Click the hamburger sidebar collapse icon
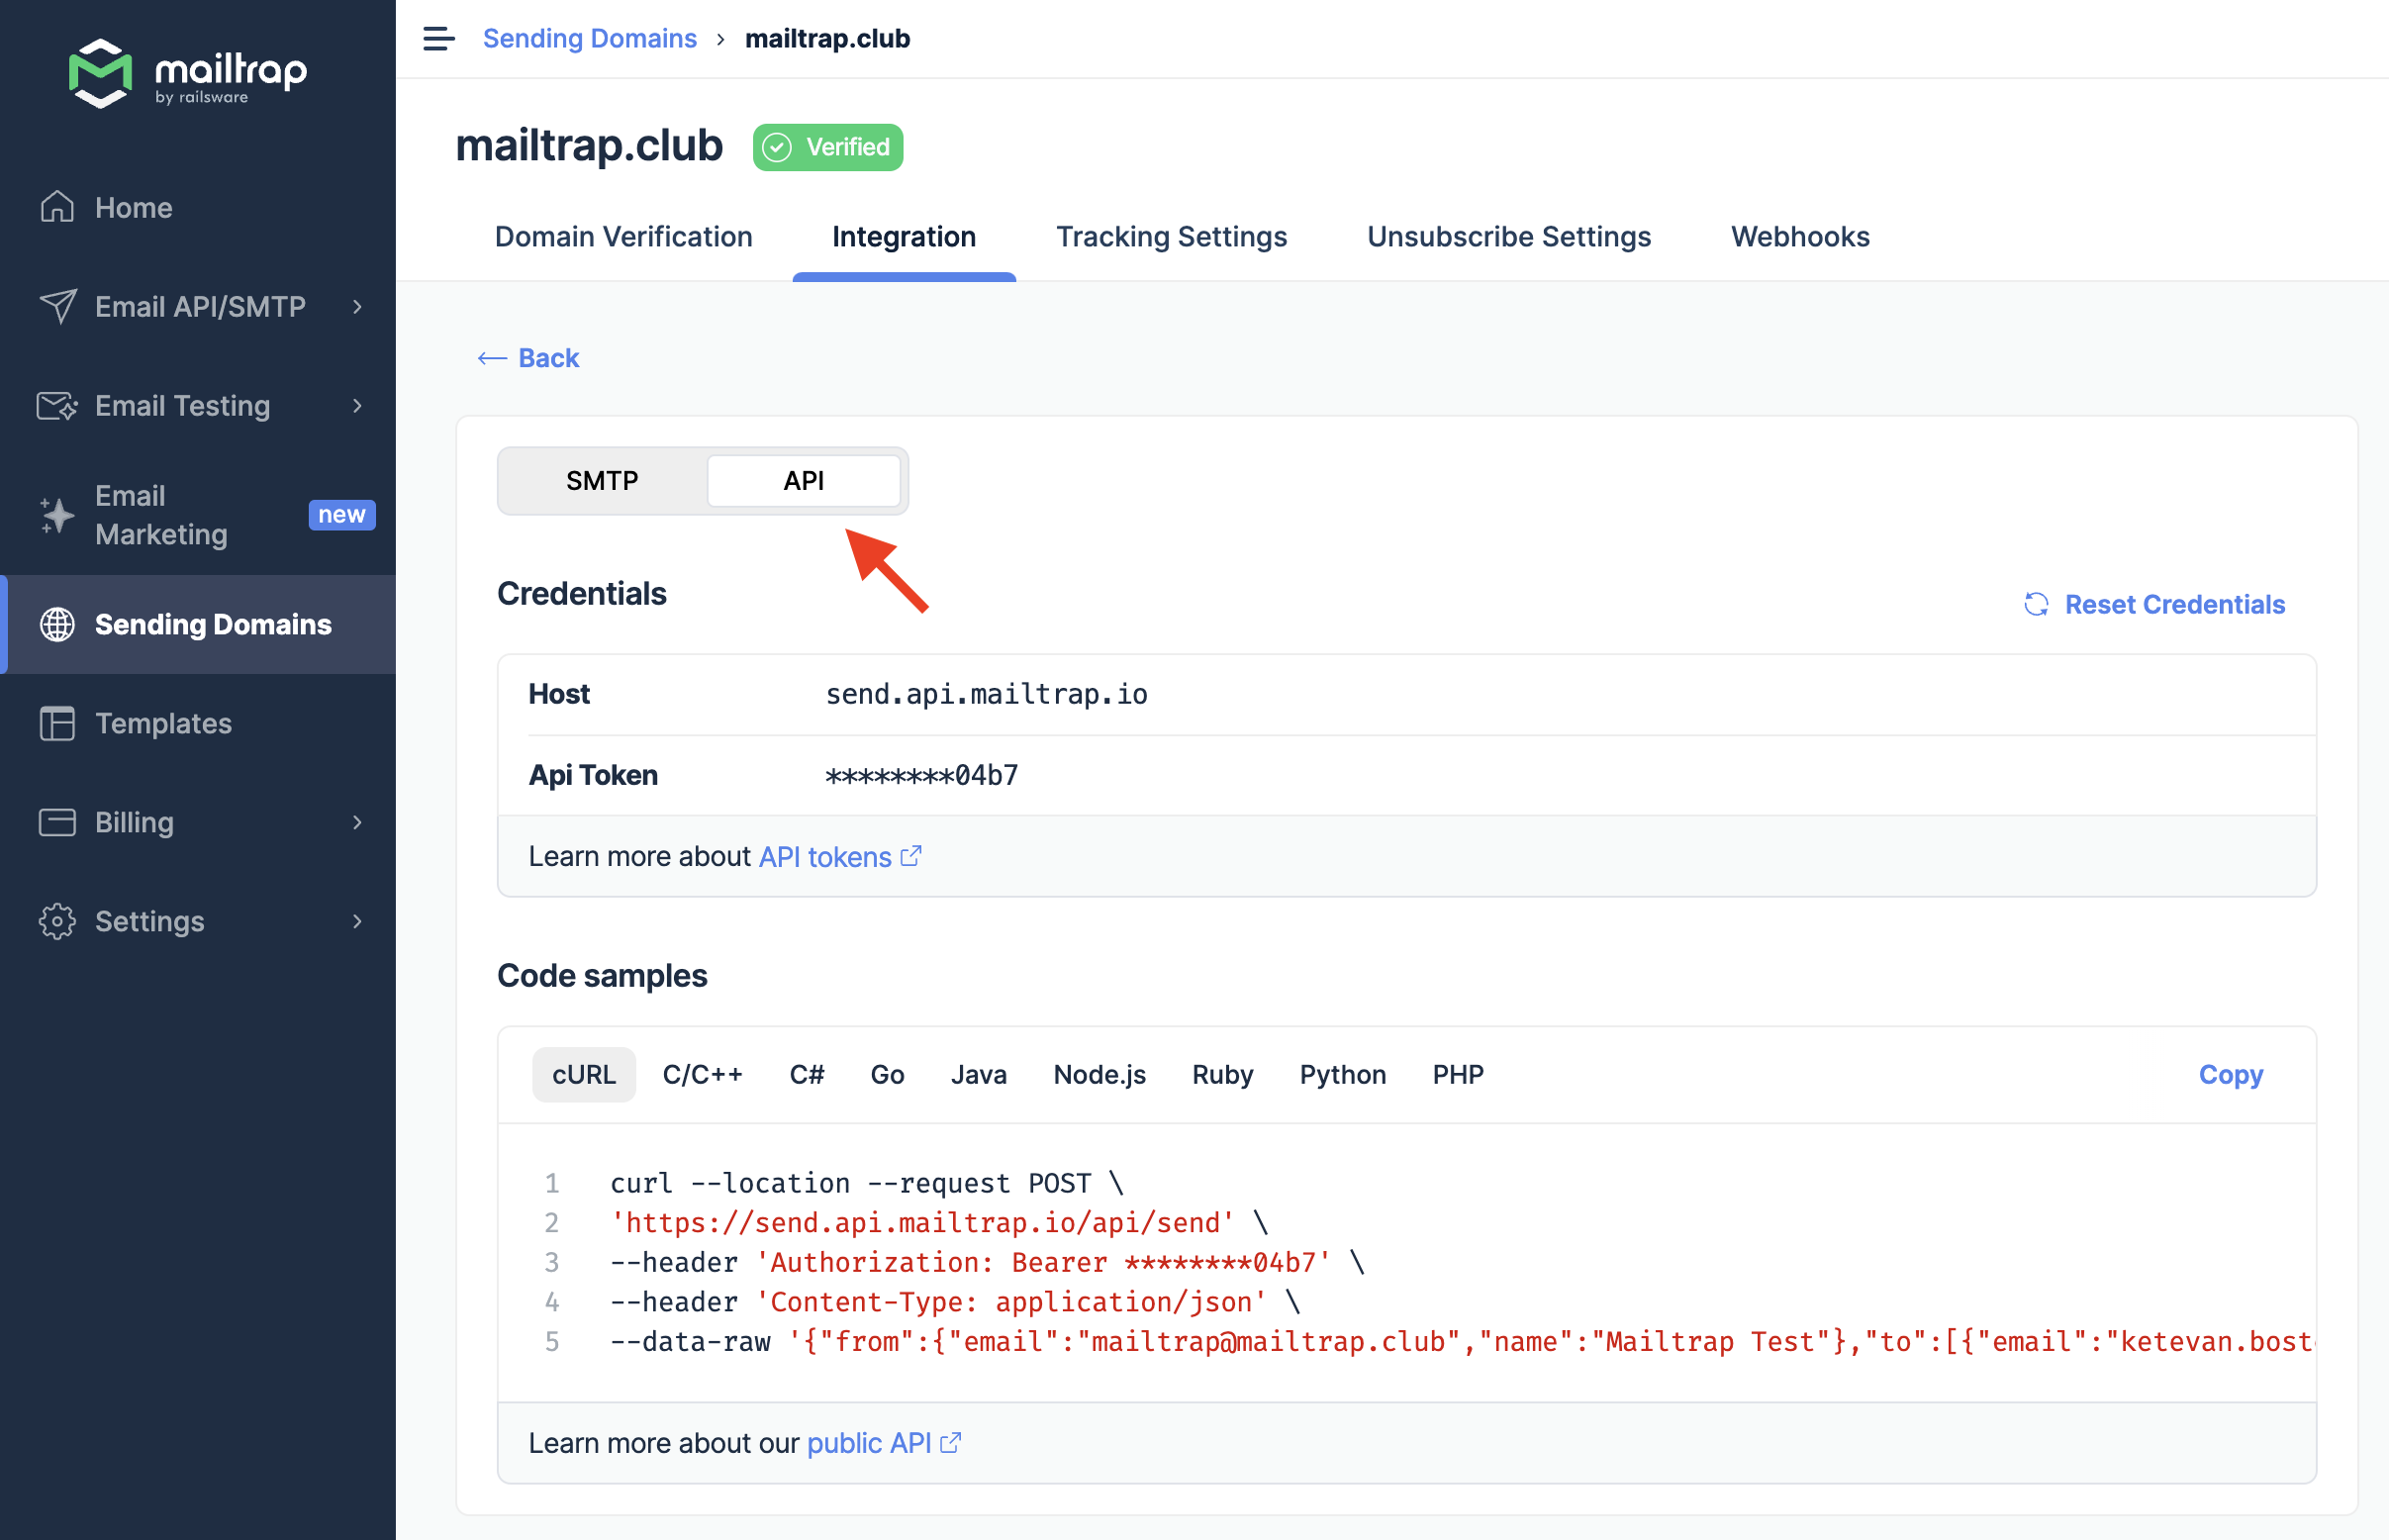Viewport: 2389px width, 1540px height. click(438, 38)
